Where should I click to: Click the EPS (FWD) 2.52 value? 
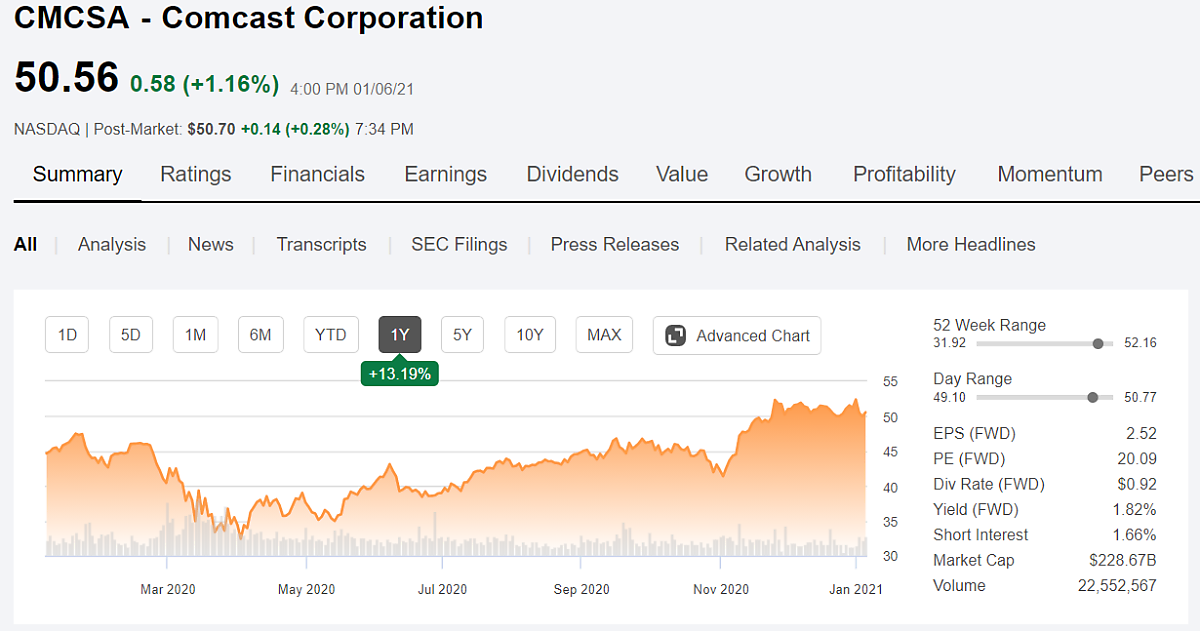point(1140,434)
